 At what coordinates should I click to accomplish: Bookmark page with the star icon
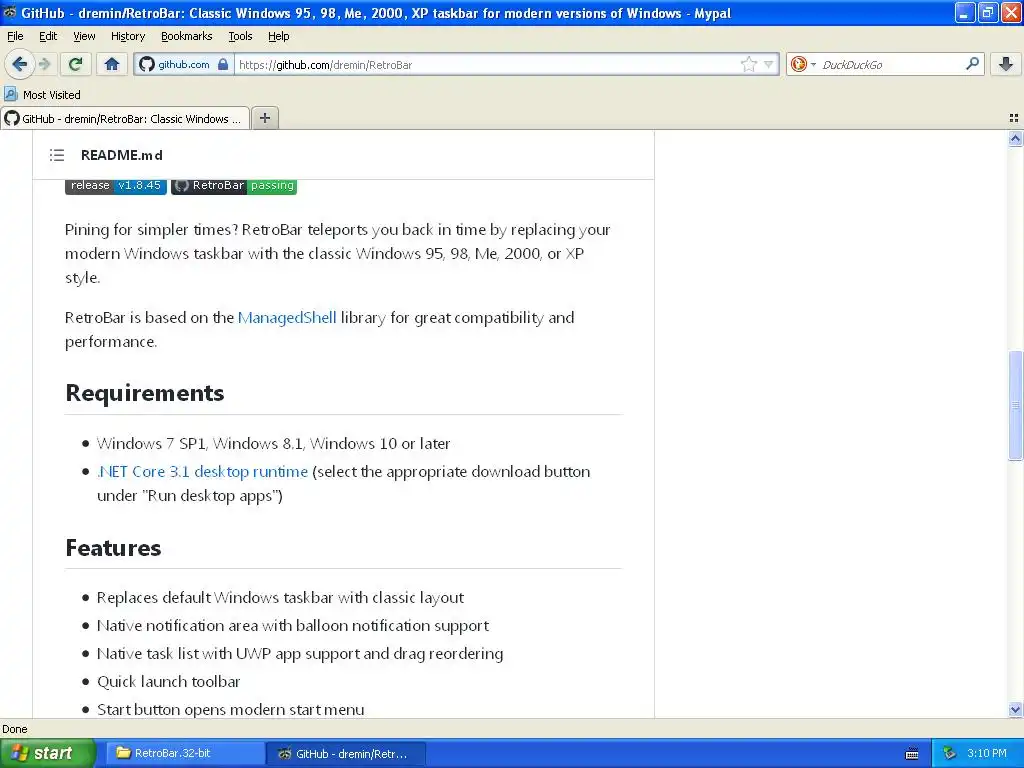[748, 64]
